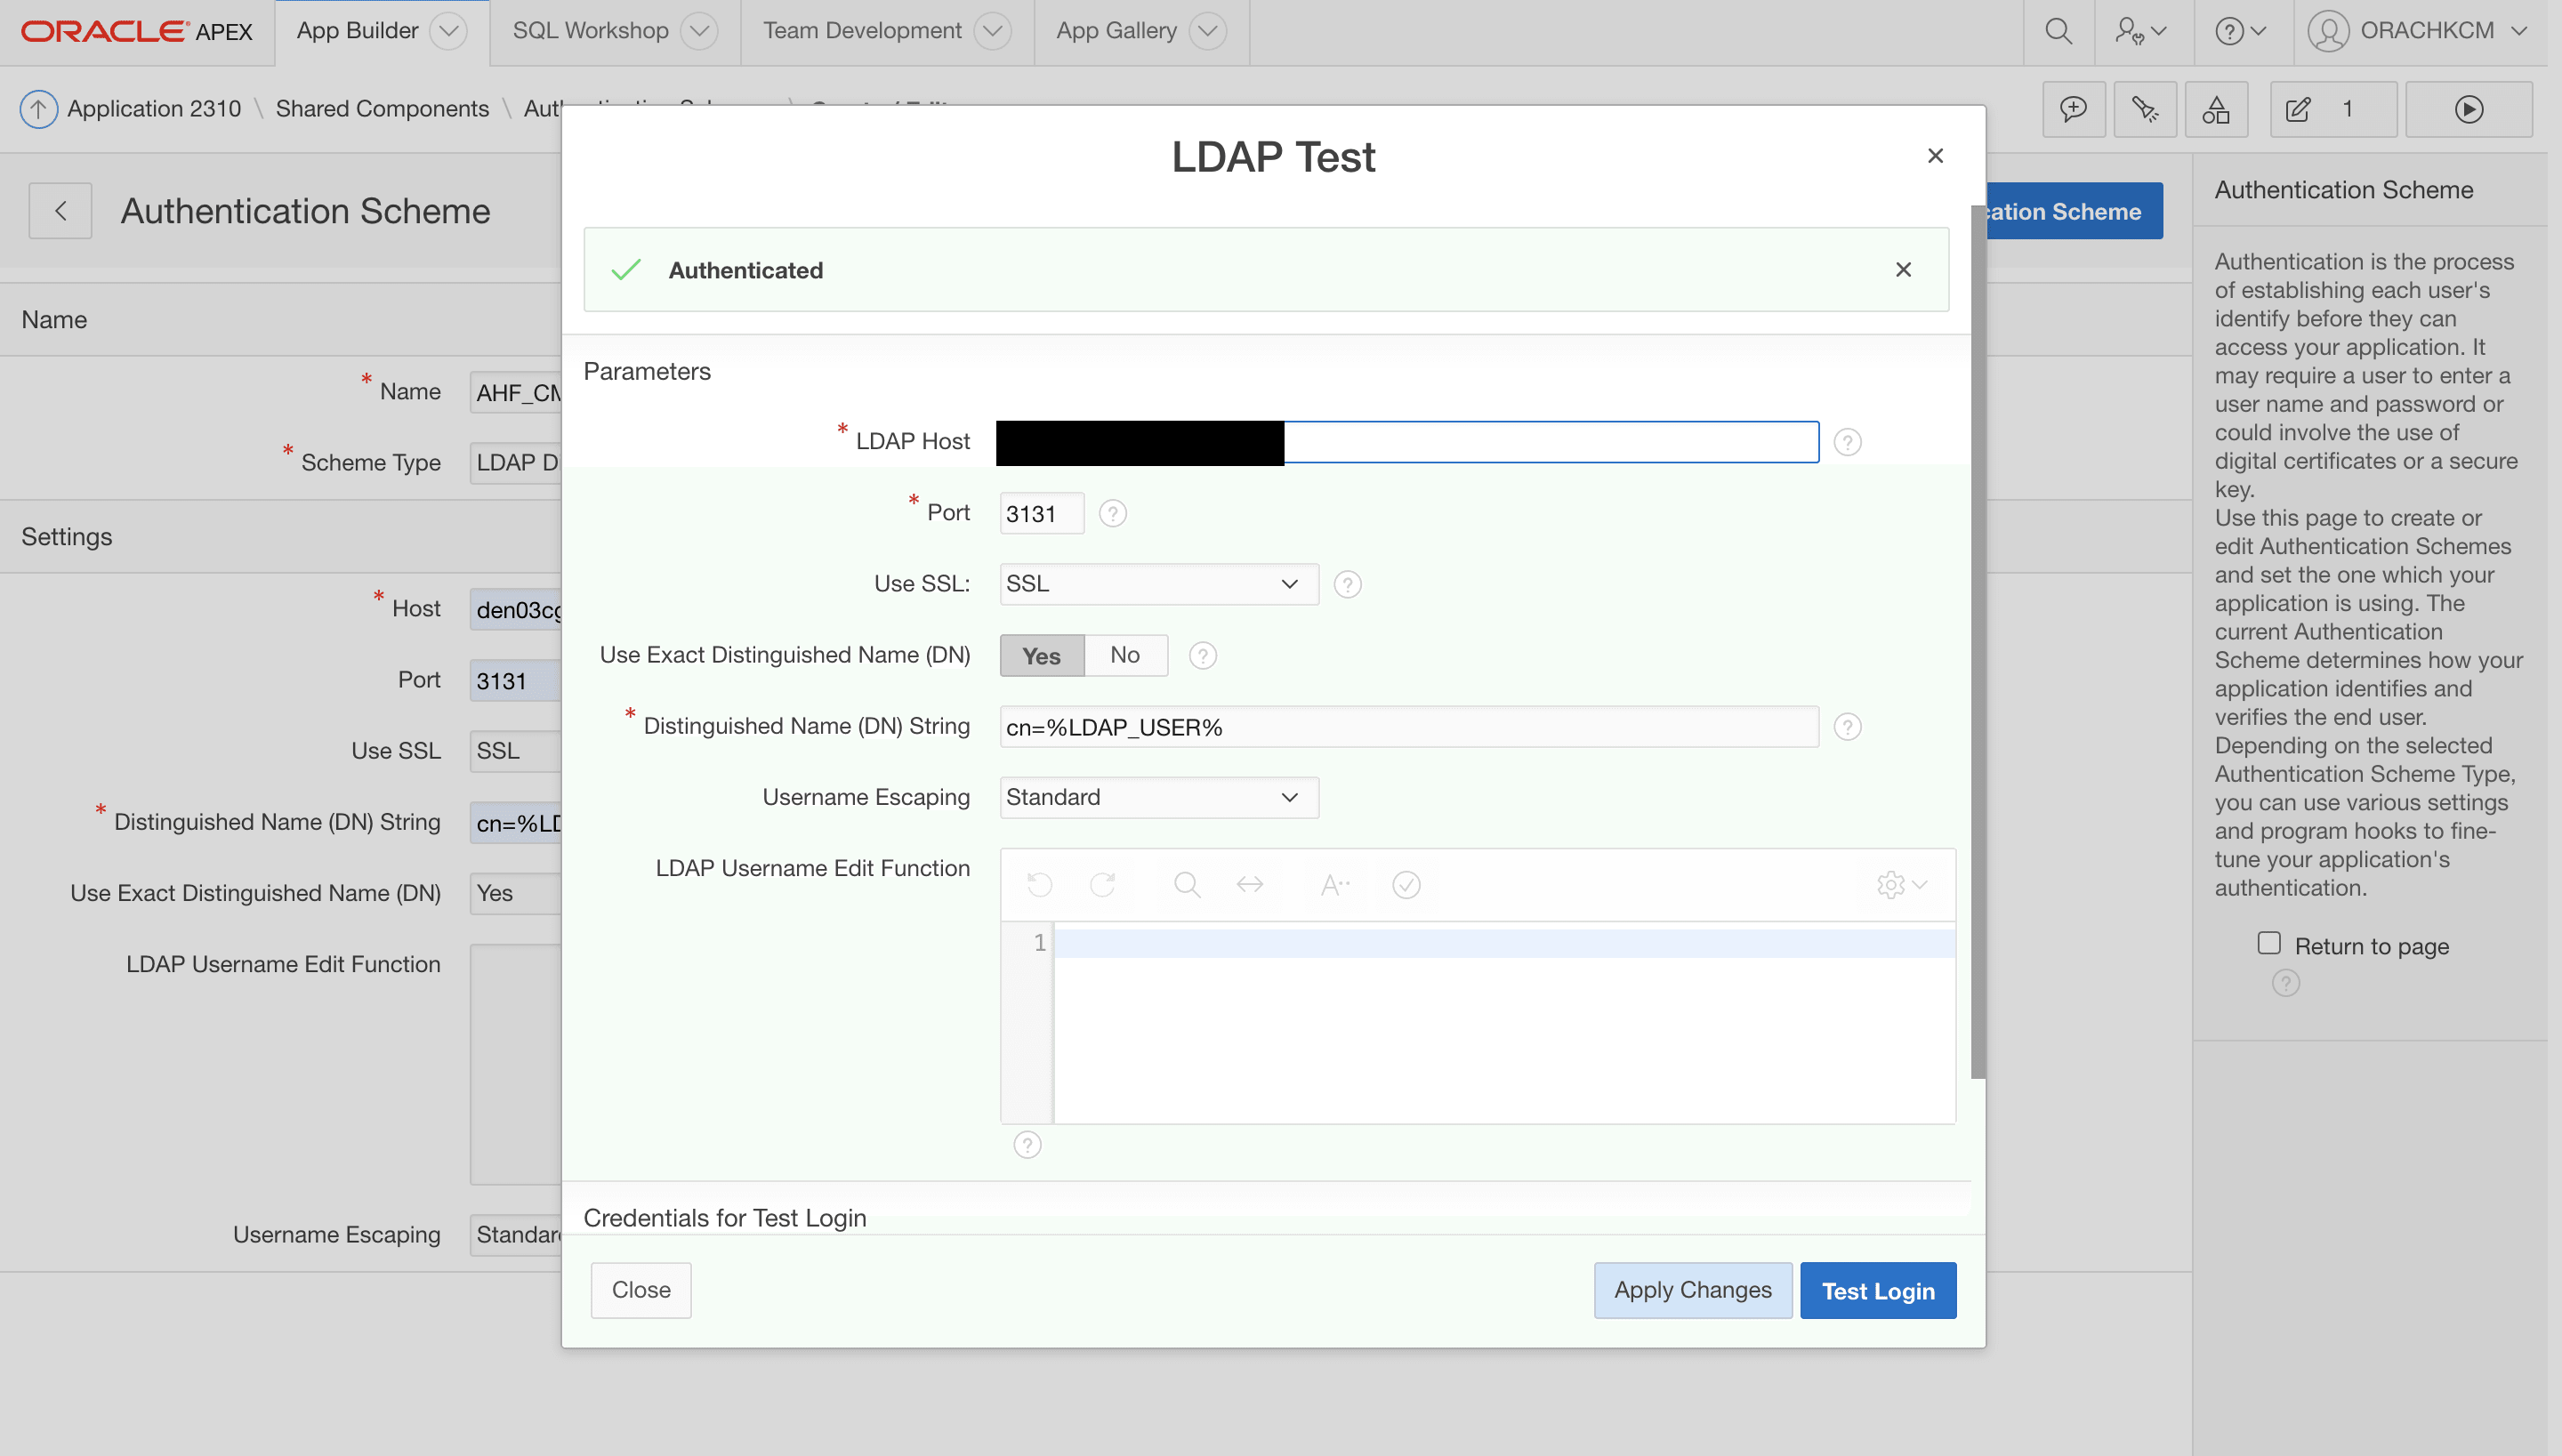This screenshot has height=1456, width=2562.
Task: Expand the Team Development menu arrow
Action: click(992, 31)
